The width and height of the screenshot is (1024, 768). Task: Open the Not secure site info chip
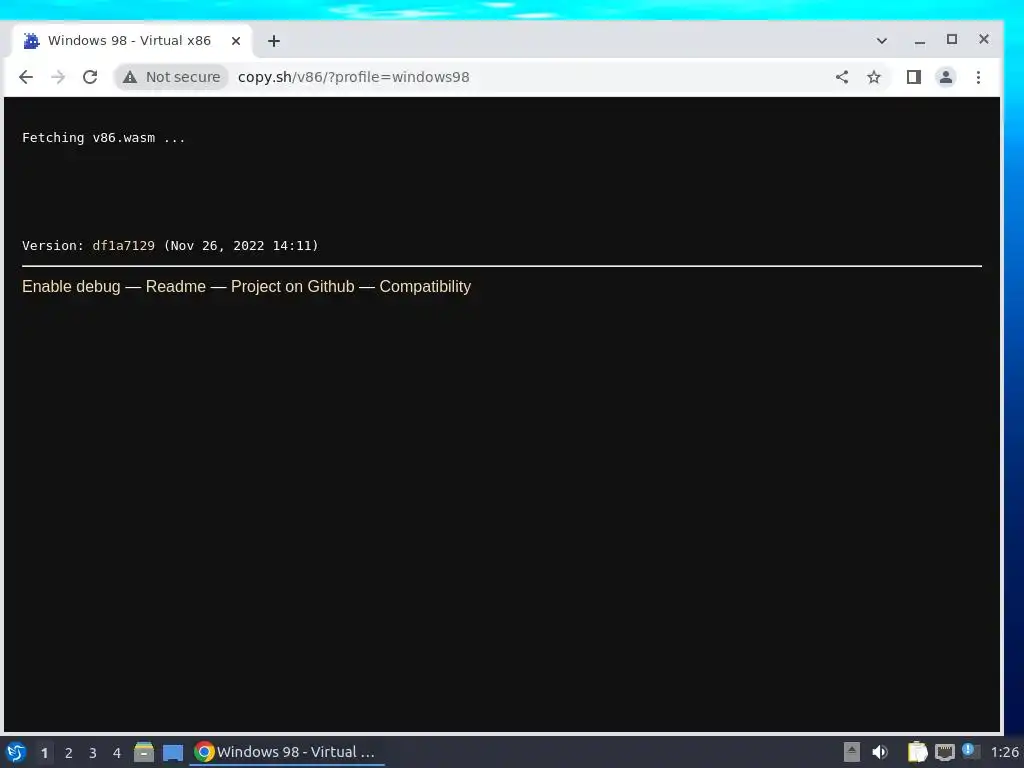pyautogui.click(x=172, y=77)
